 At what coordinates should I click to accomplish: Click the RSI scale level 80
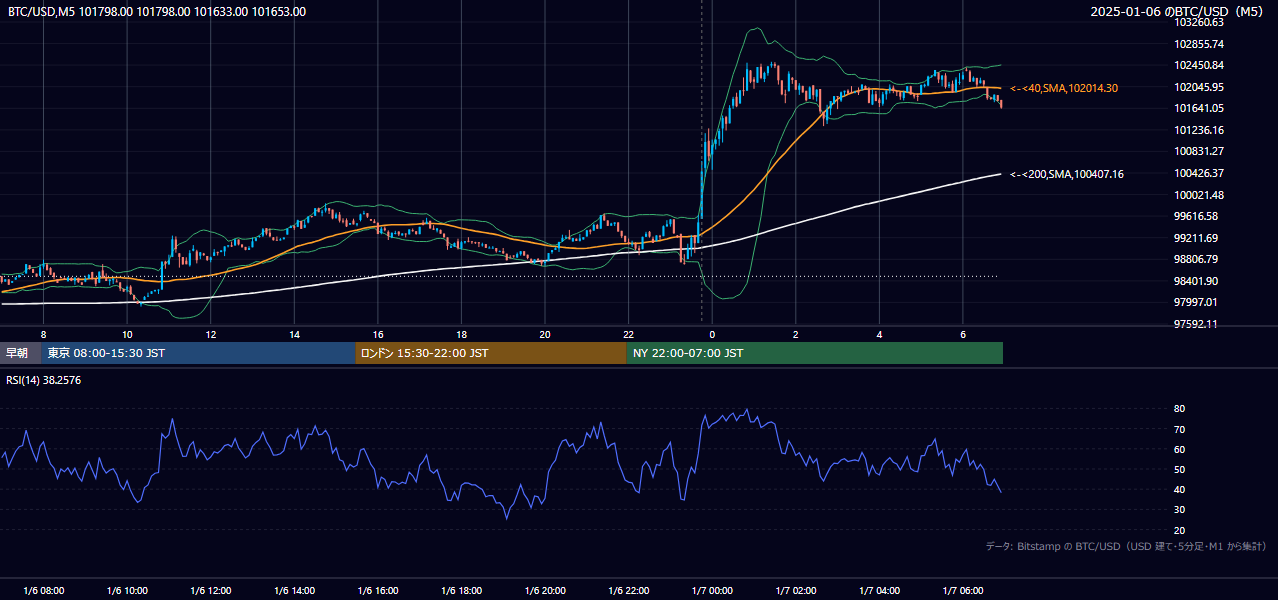[x=1180, y=409]
